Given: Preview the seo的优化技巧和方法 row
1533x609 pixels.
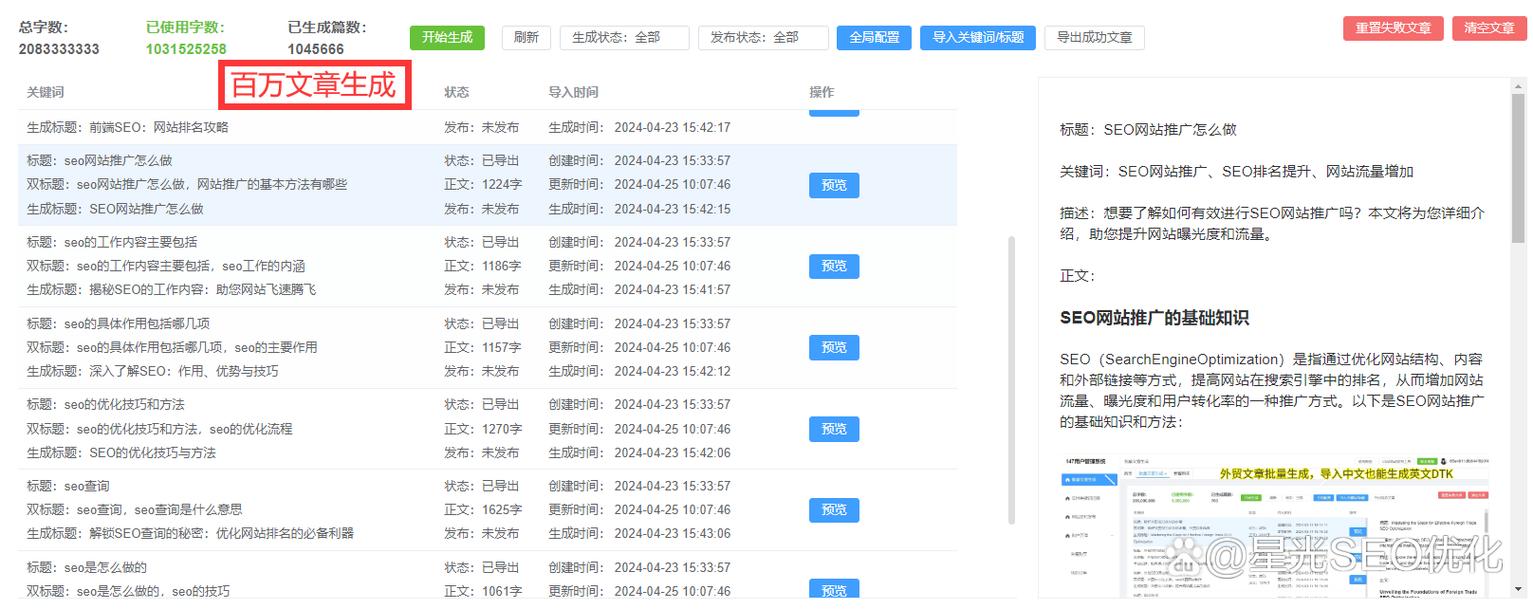Looking at the screenshot, I should click(x=834, y=429).
